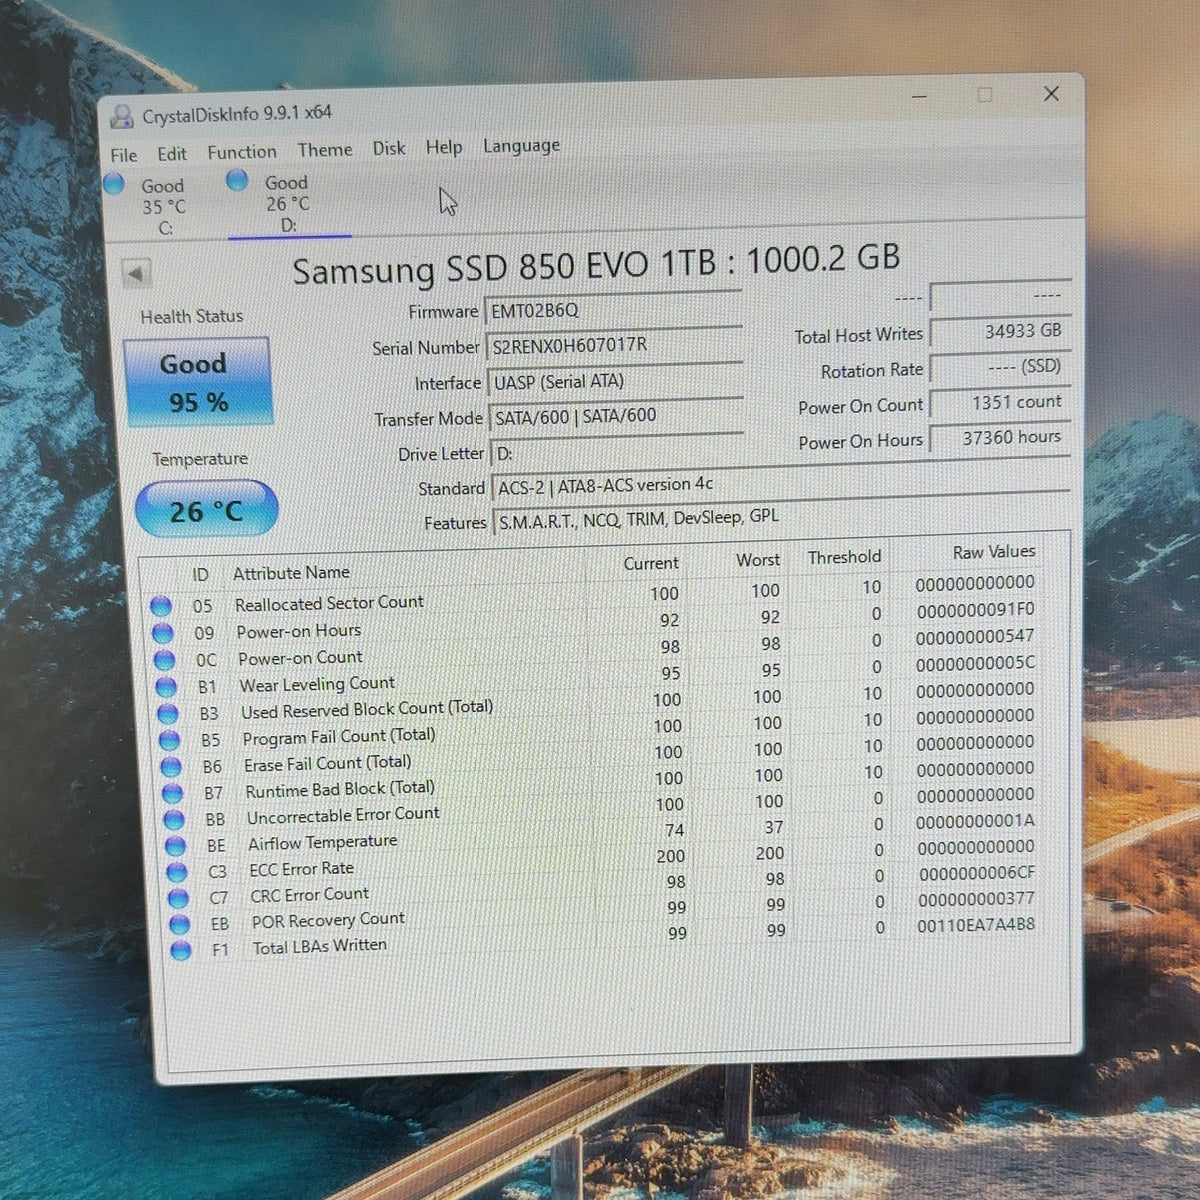Click status icon for Power-on Hours row

(x=162, y=633)
